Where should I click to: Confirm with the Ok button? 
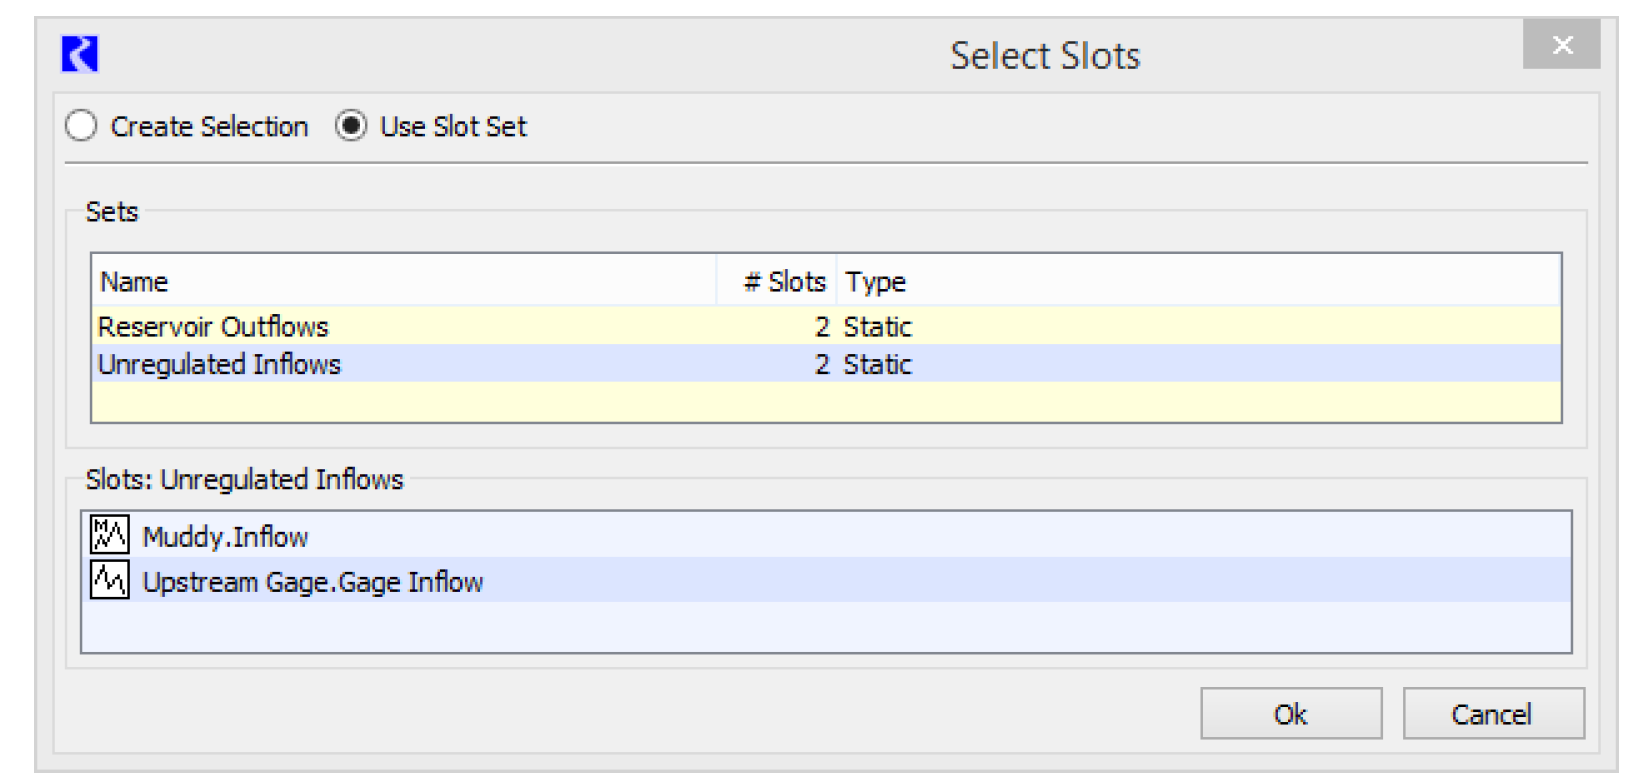click(x=1290, y=714)
